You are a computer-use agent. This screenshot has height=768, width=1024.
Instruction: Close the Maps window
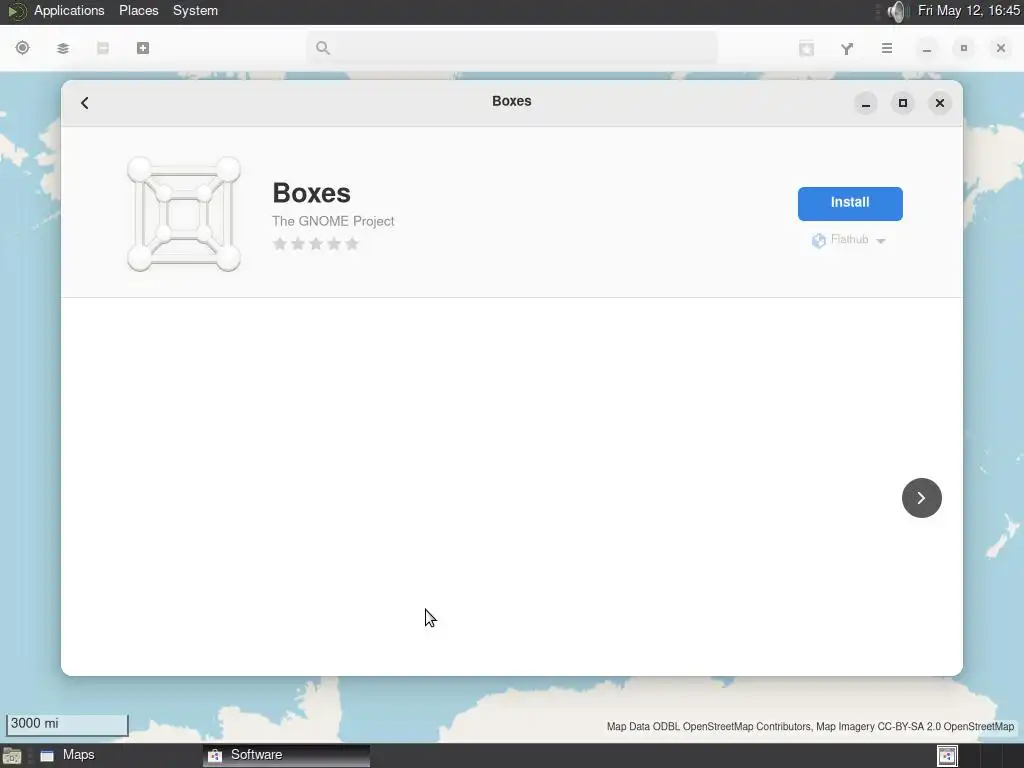(1000, 48)
